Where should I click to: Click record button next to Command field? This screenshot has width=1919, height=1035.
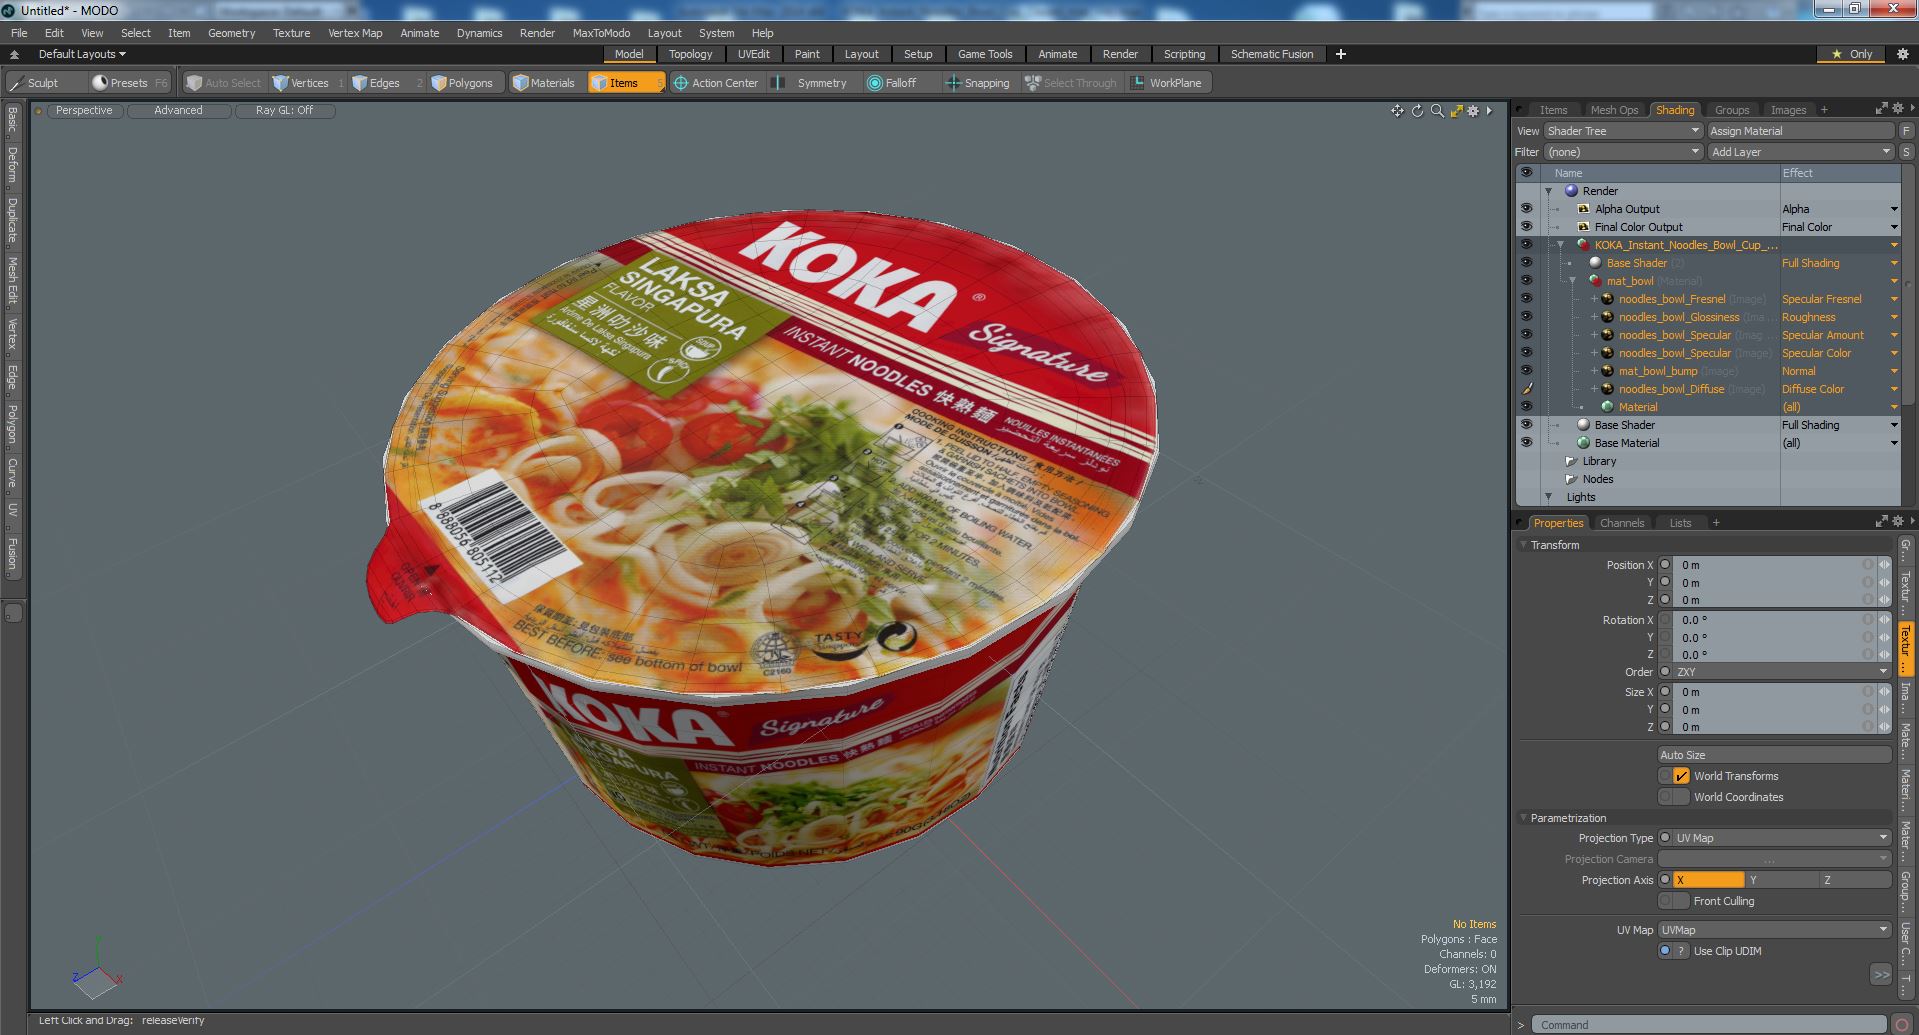(1901, 1024)
